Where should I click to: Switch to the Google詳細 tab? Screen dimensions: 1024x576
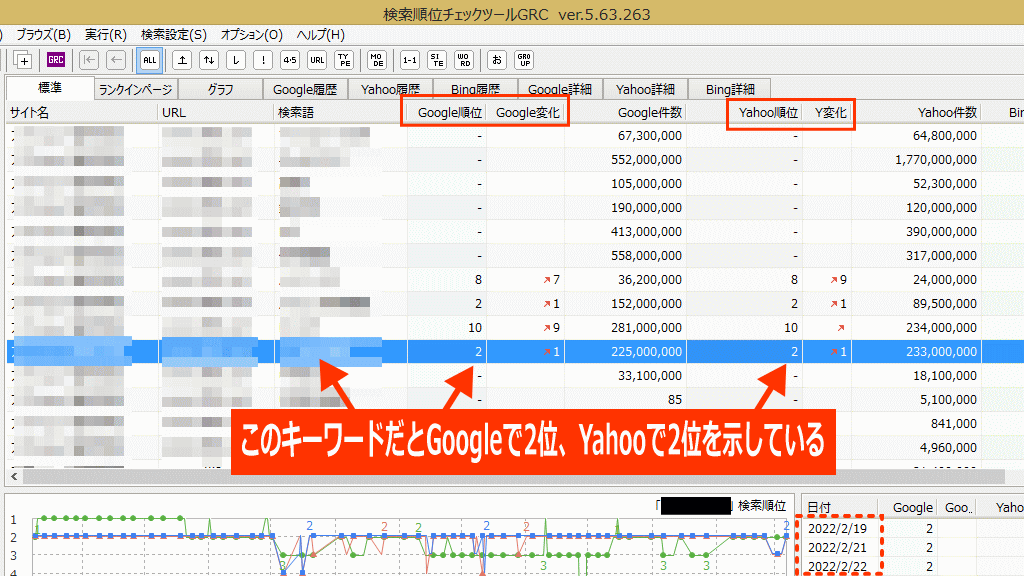point(560,89)
